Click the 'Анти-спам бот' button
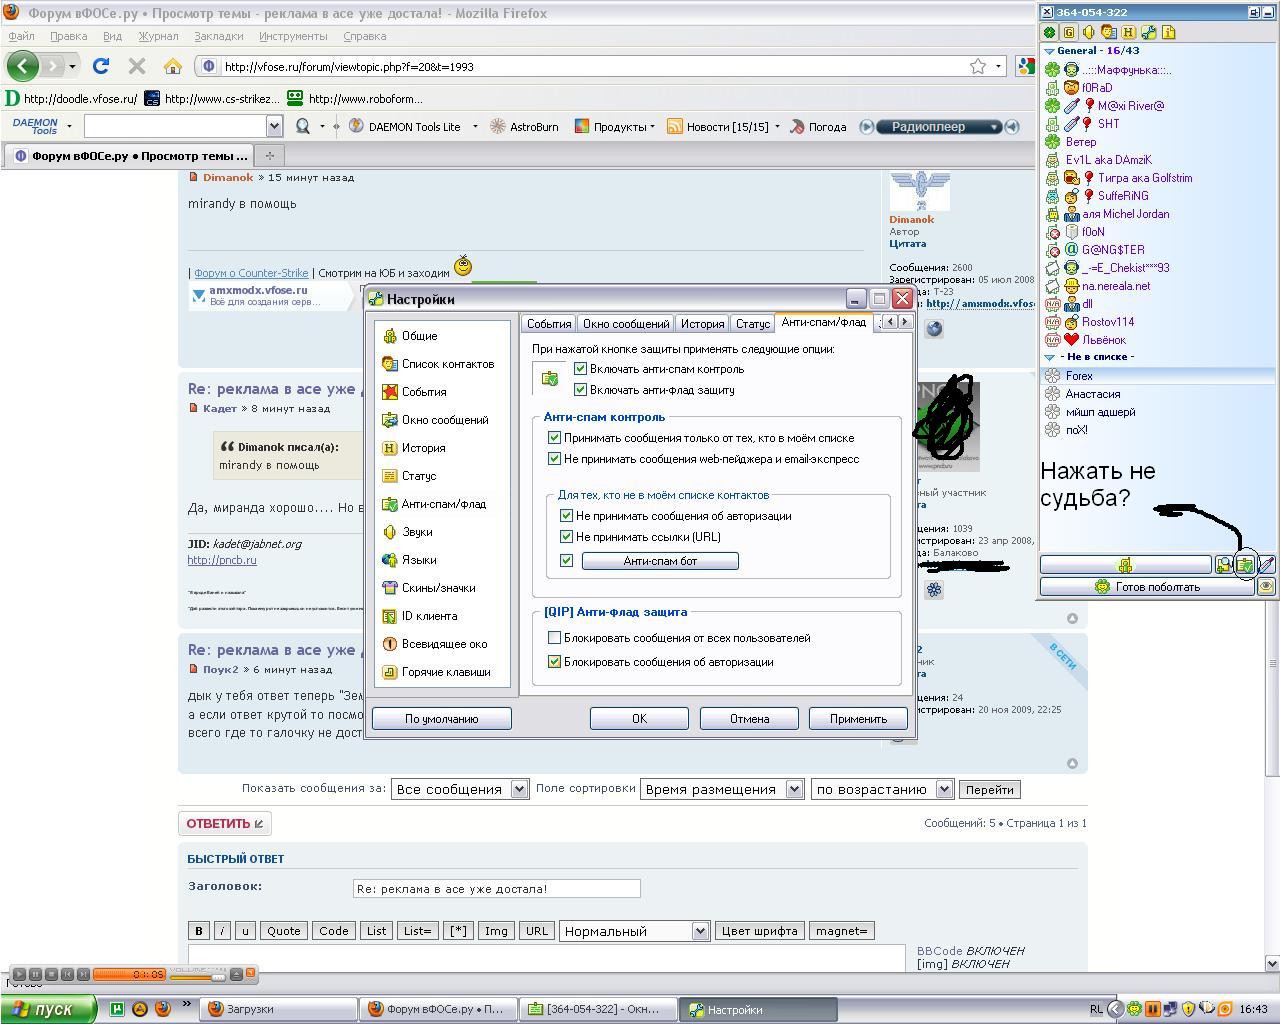The image size is (1280, 1024). click(x=660, y=561)
